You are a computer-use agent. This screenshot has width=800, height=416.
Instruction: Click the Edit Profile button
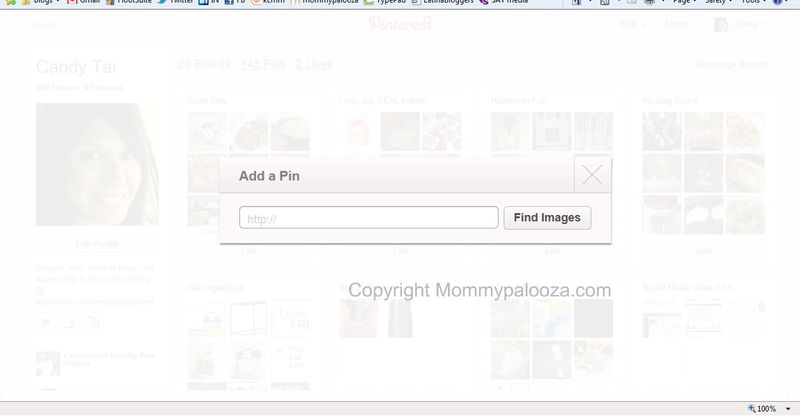coord(97,244)
